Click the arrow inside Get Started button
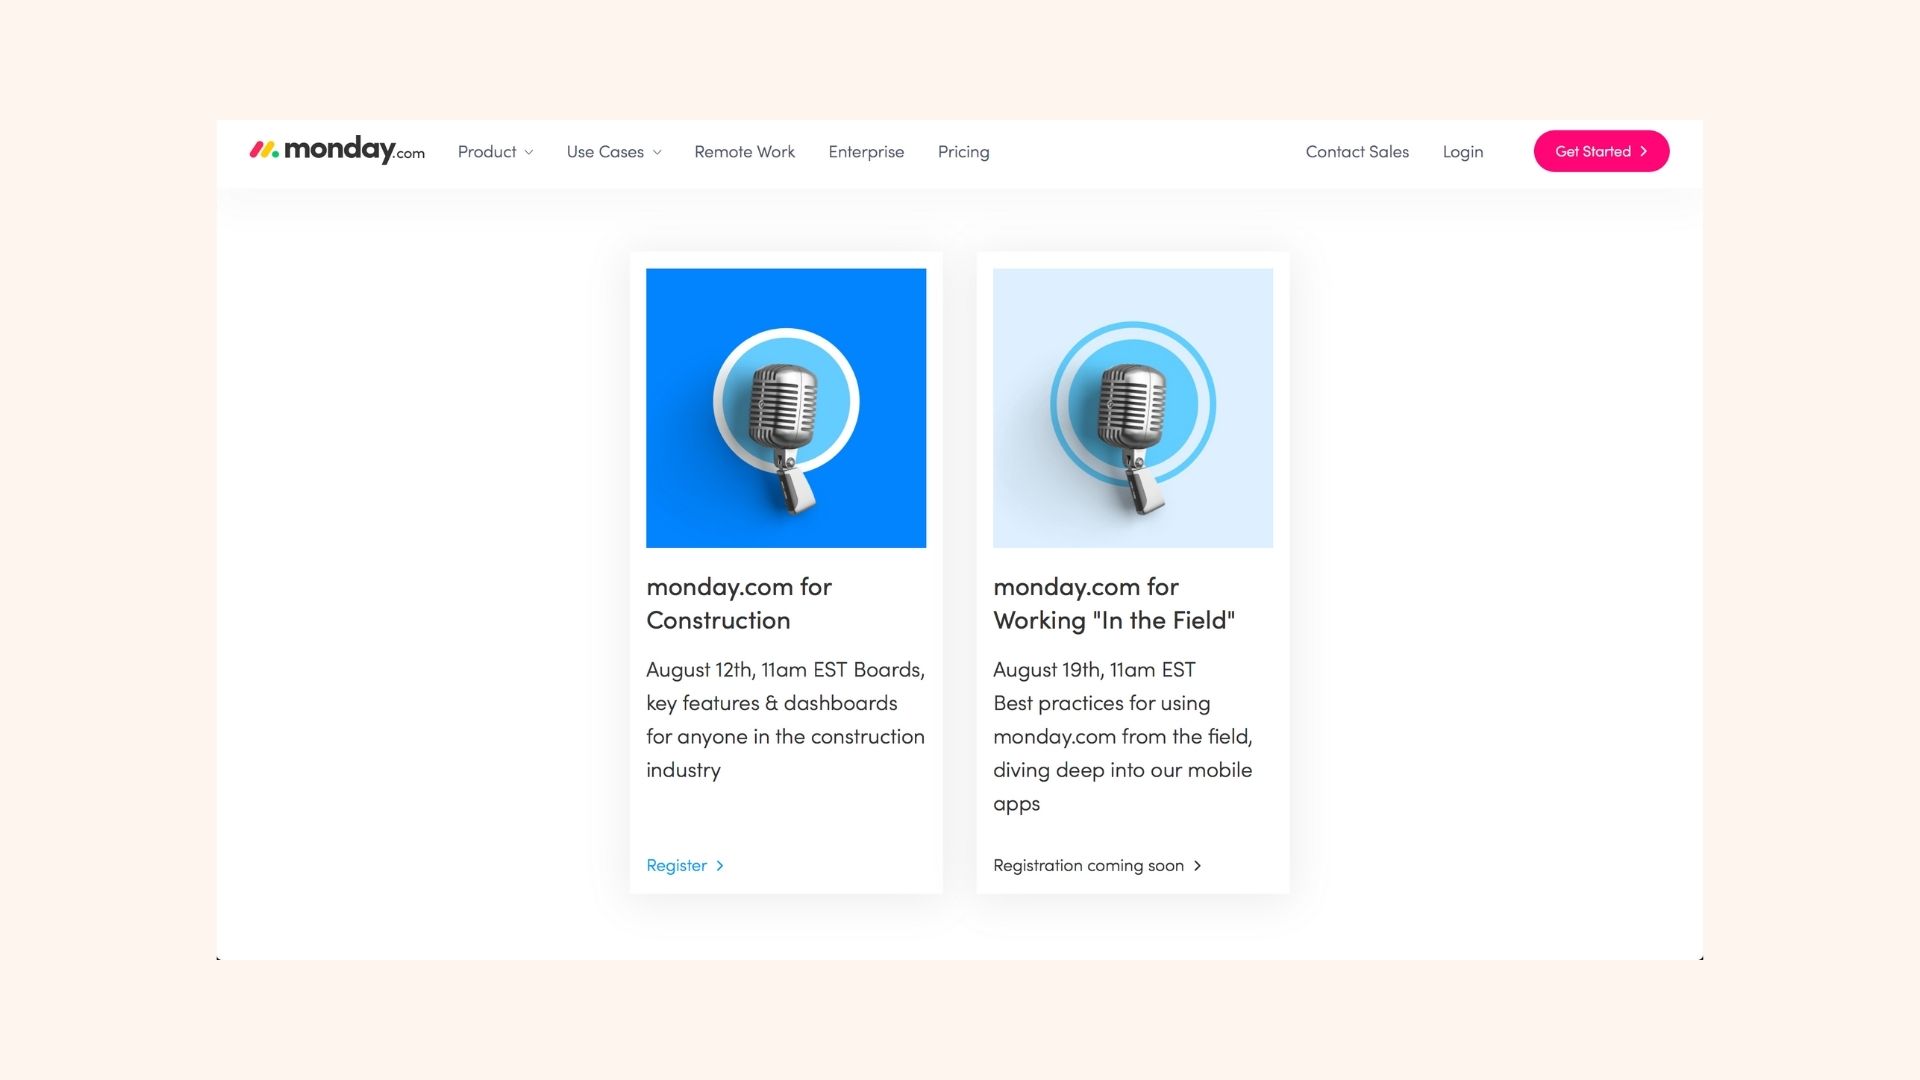 (1643, 152)
